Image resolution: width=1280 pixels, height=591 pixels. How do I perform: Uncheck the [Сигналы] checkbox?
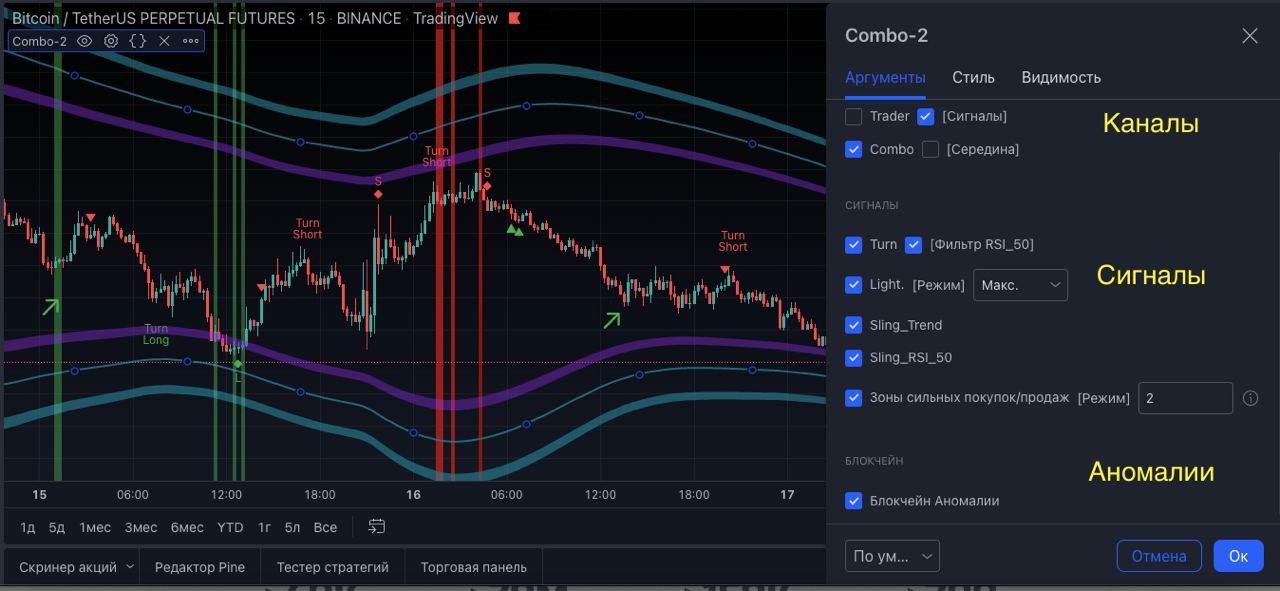click(x=925, y=116)
